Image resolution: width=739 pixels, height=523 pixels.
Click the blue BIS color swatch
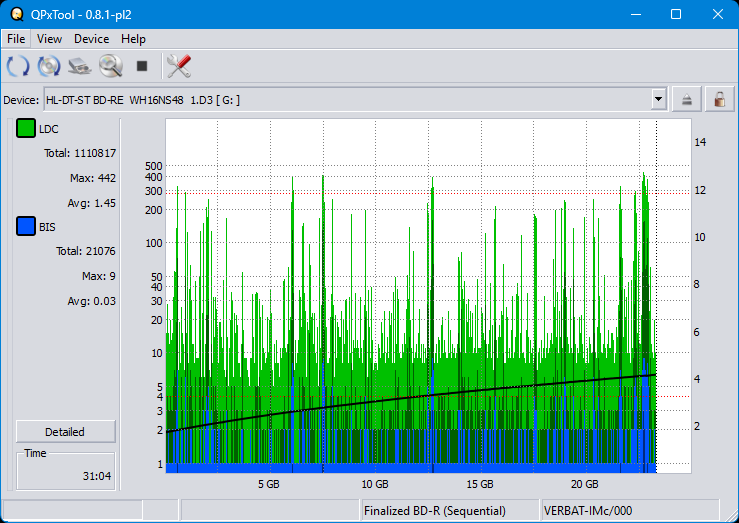(x=26, y=227)
